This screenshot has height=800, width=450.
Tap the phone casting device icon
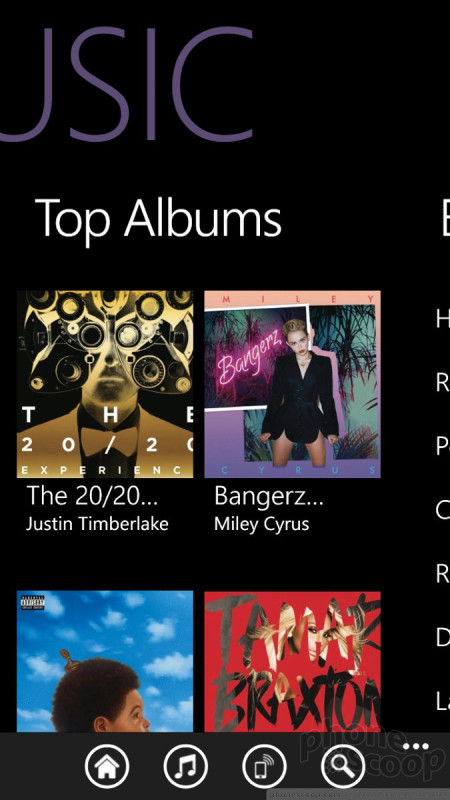point(264,766)
